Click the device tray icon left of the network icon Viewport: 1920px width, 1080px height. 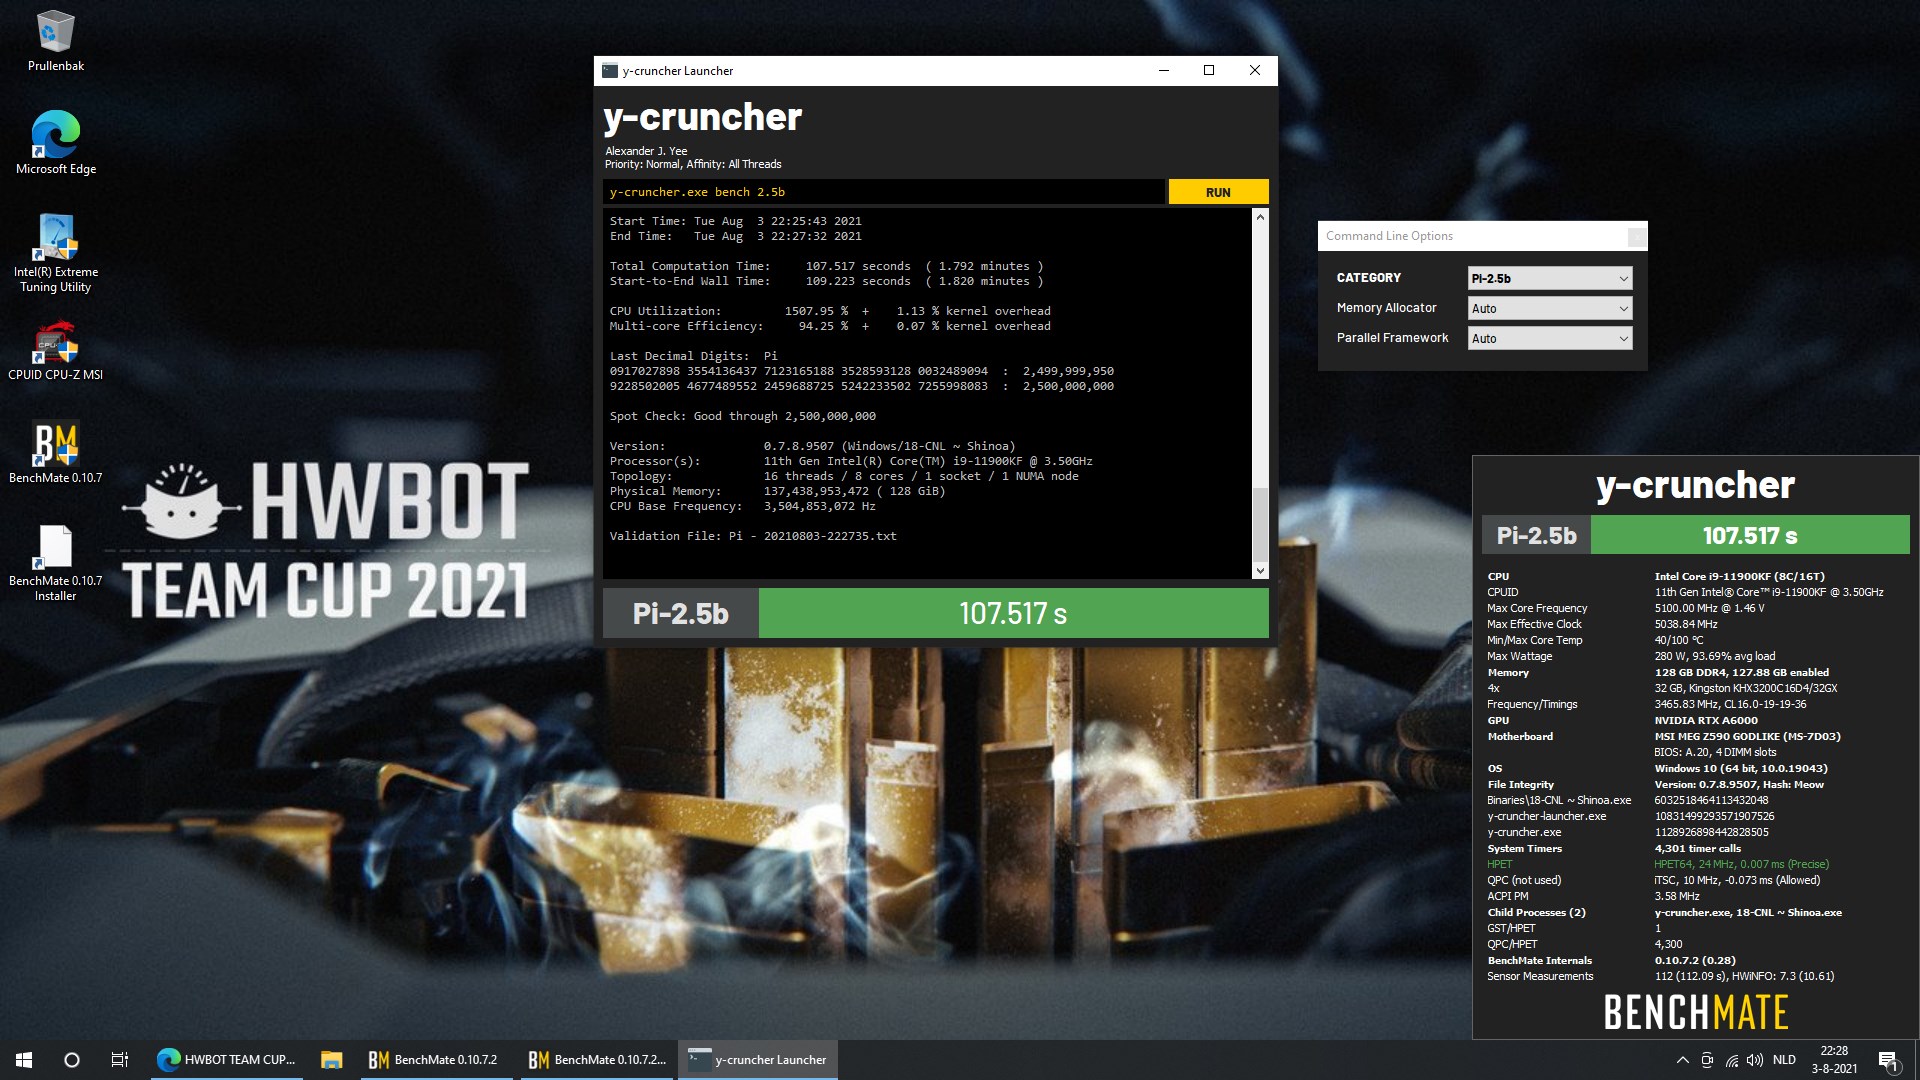pyautogui.click(x=1707, y=1060)
